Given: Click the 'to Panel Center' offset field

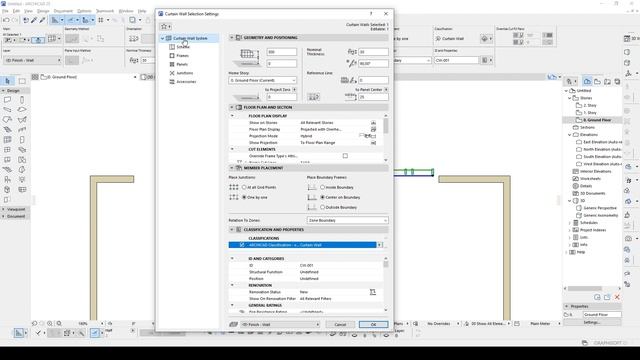Looking at the screenshot, I should [x=373, y=97].
